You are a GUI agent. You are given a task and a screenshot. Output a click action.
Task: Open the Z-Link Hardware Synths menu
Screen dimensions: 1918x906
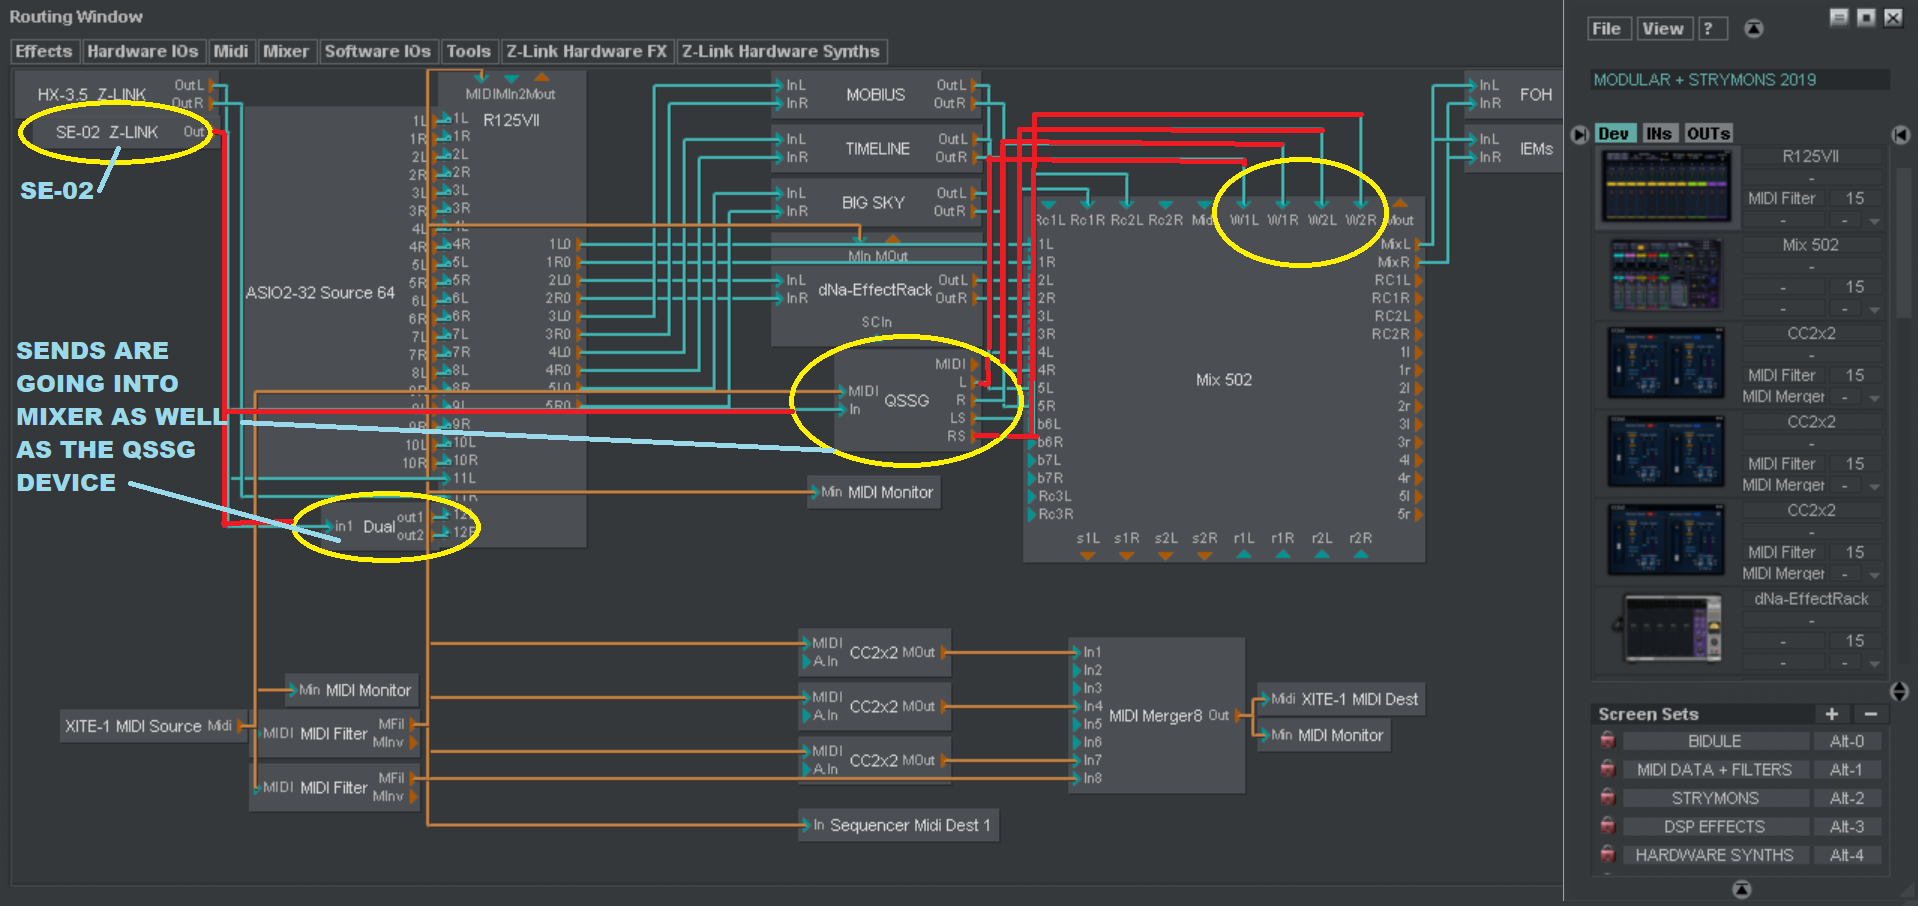(x=780, y=51)
